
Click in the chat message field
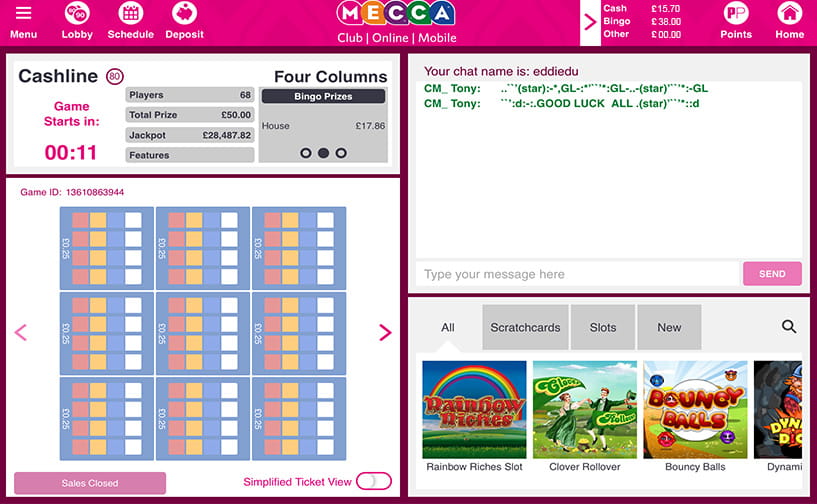tap(577, 274)
